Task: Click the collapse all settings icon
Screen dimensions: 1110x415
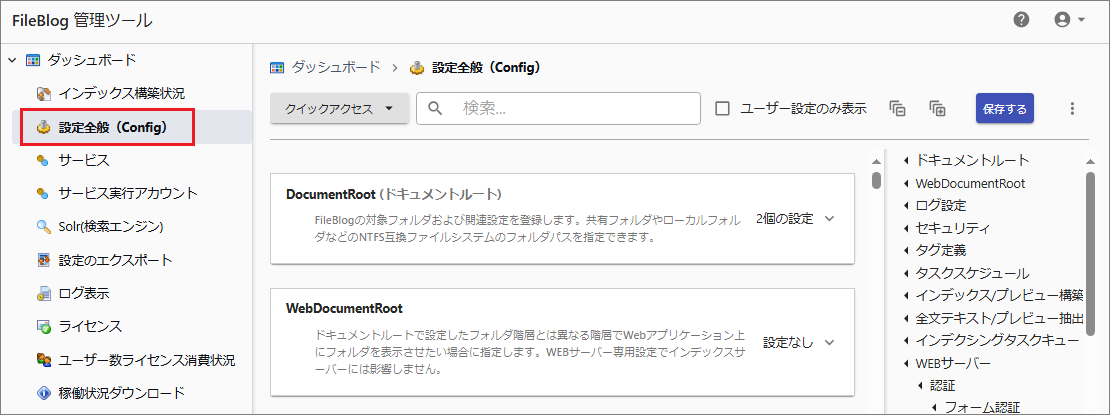Action: point(897,108)
